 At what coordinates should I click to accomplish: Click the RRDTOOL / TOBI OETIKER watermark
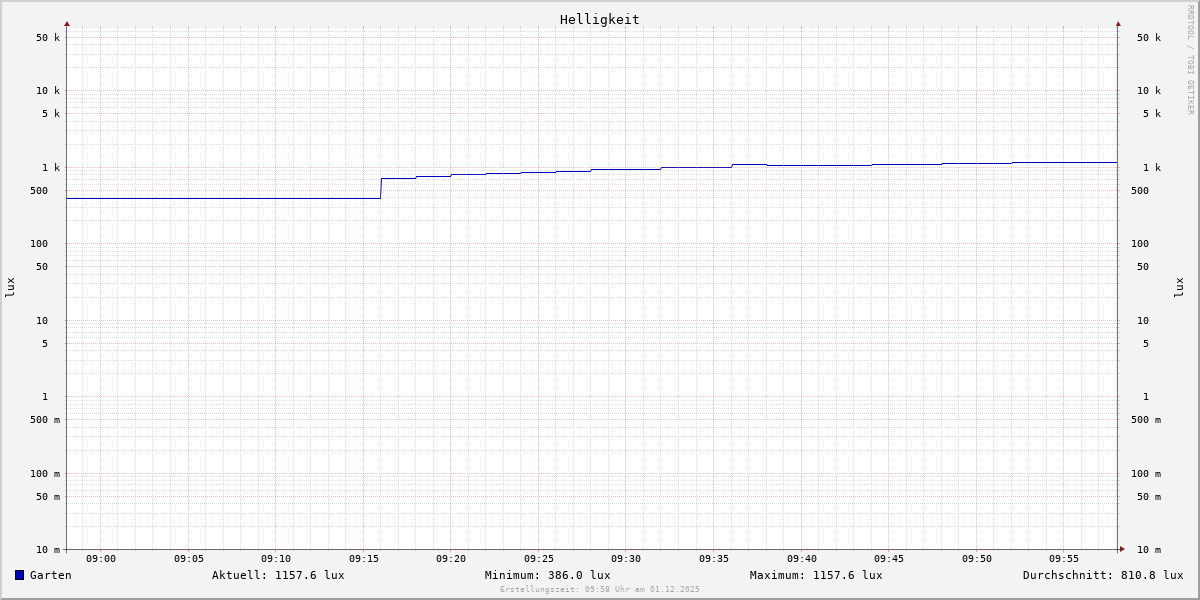point(1190,60)
